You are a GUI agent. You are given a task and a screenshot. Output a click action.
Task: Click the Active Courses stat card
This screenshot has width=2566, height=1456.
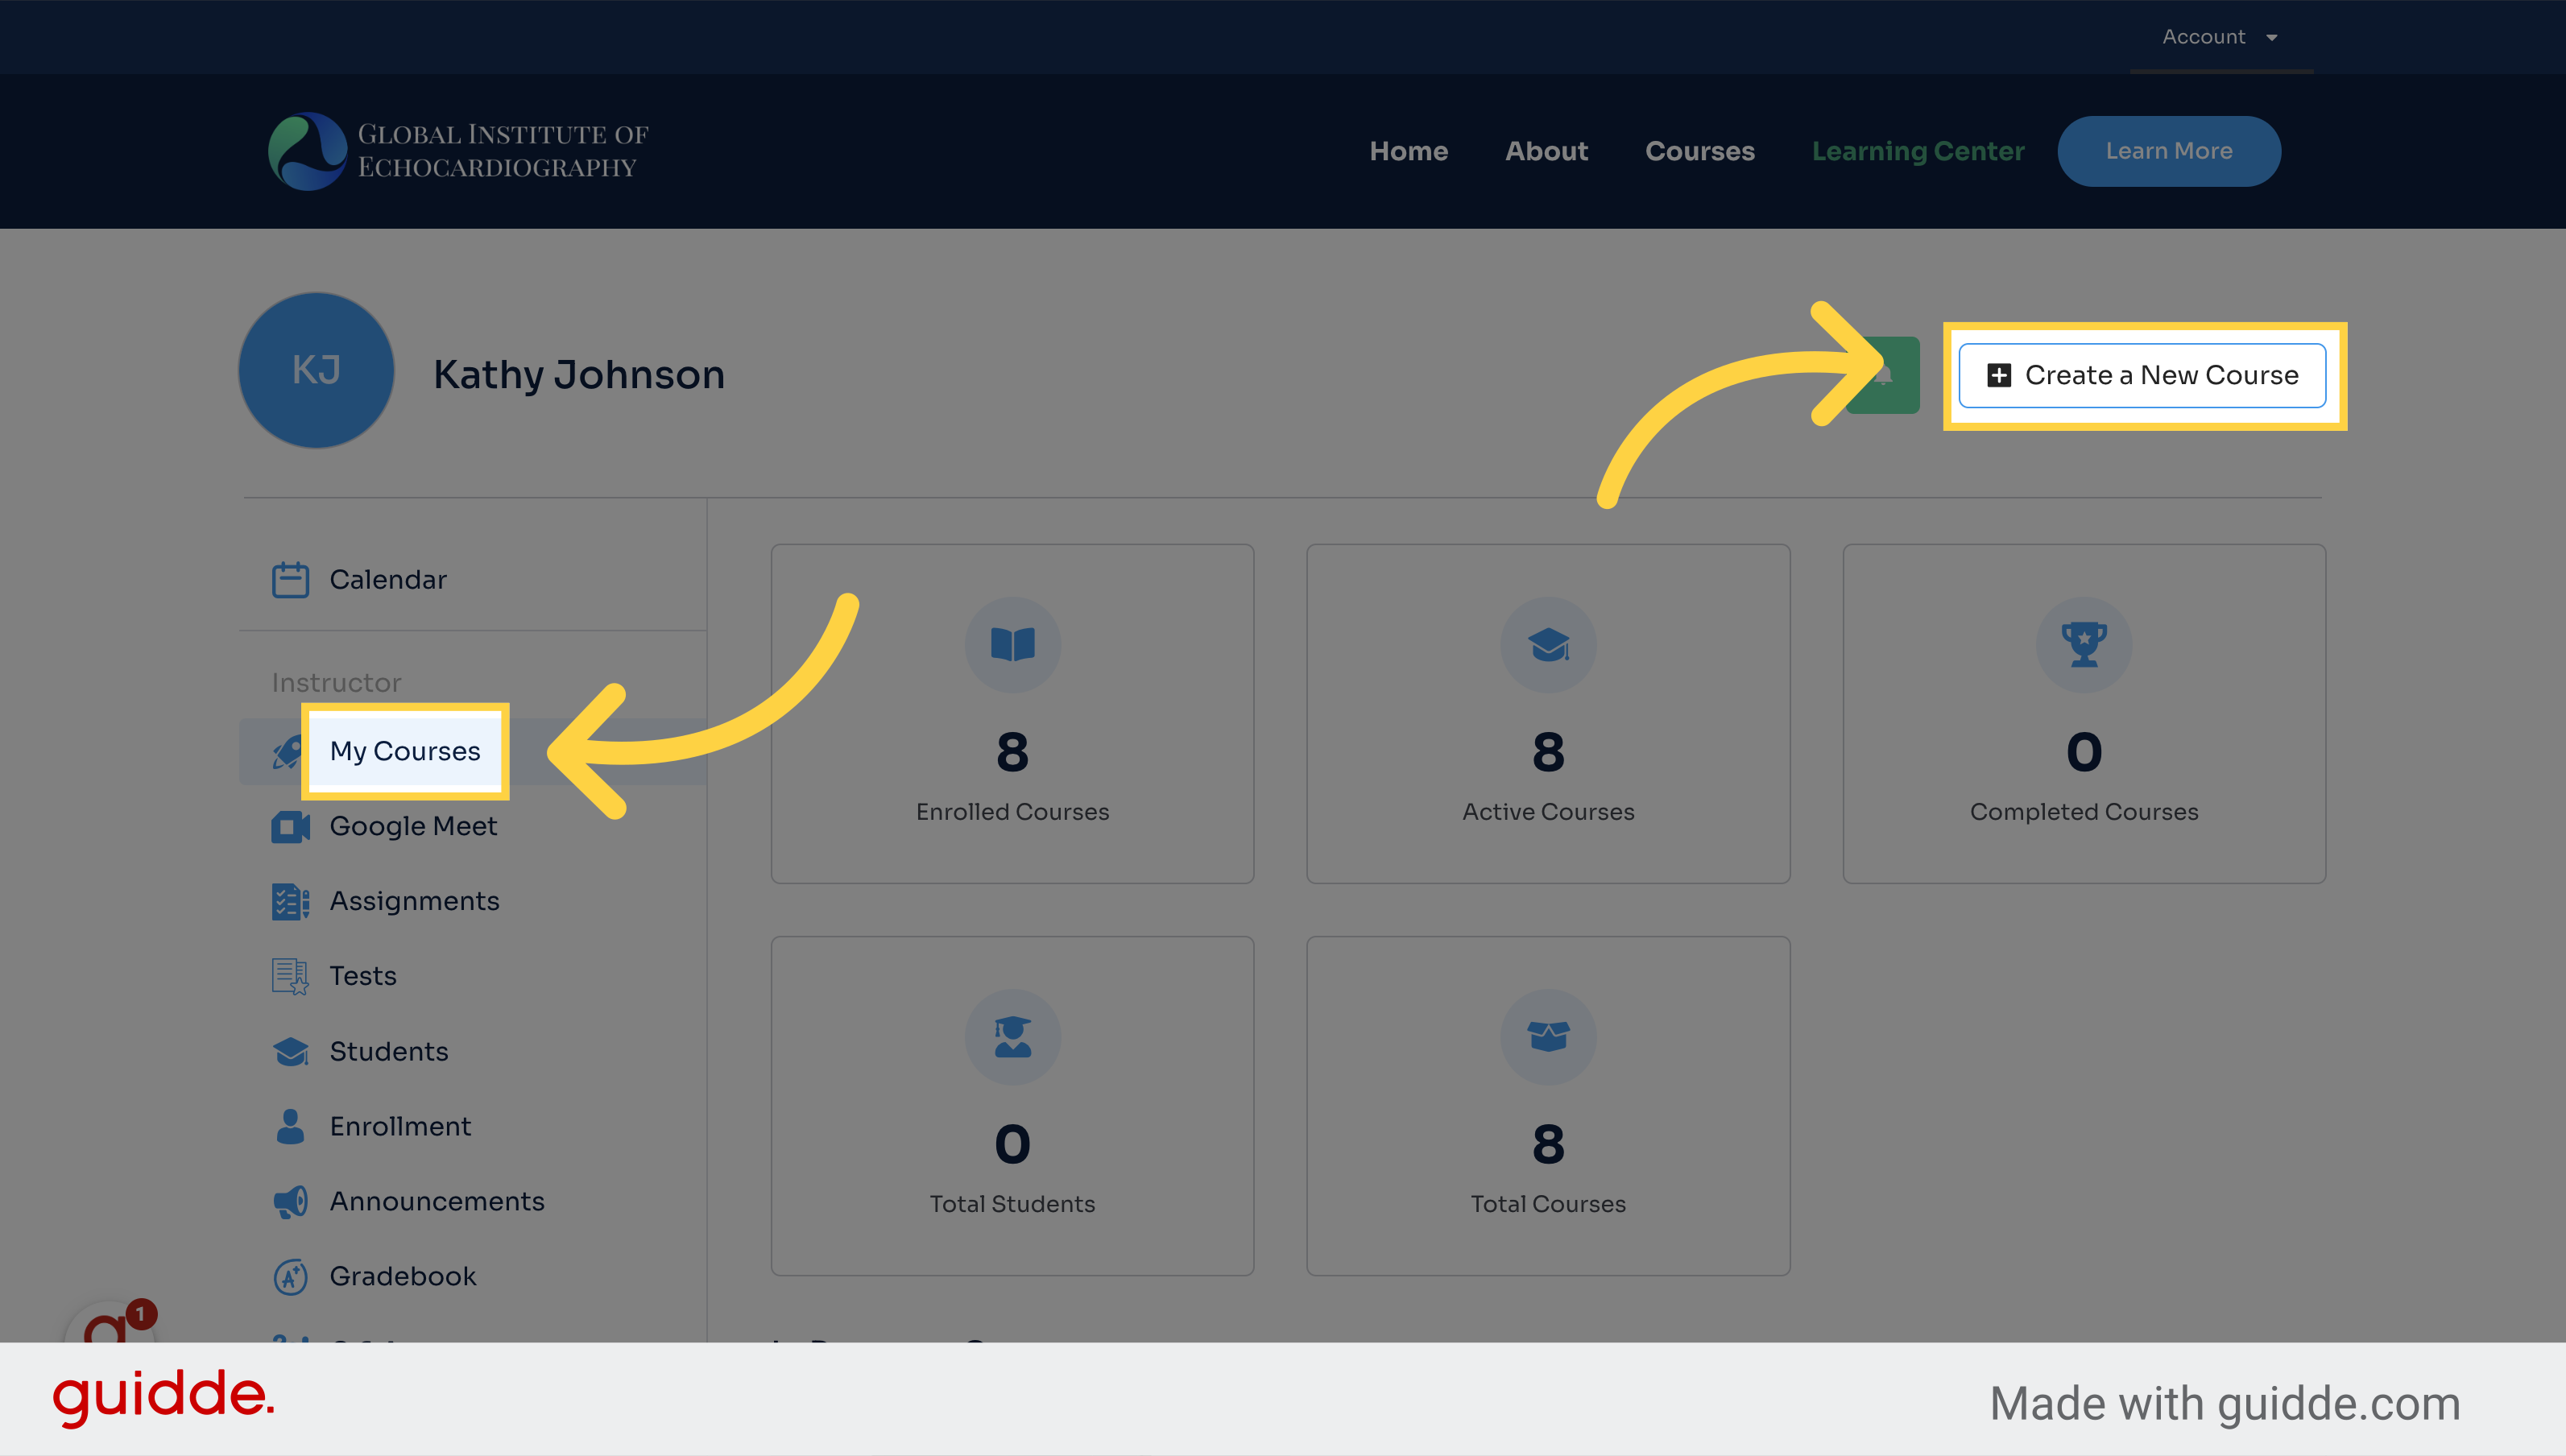pos(1549,714)
